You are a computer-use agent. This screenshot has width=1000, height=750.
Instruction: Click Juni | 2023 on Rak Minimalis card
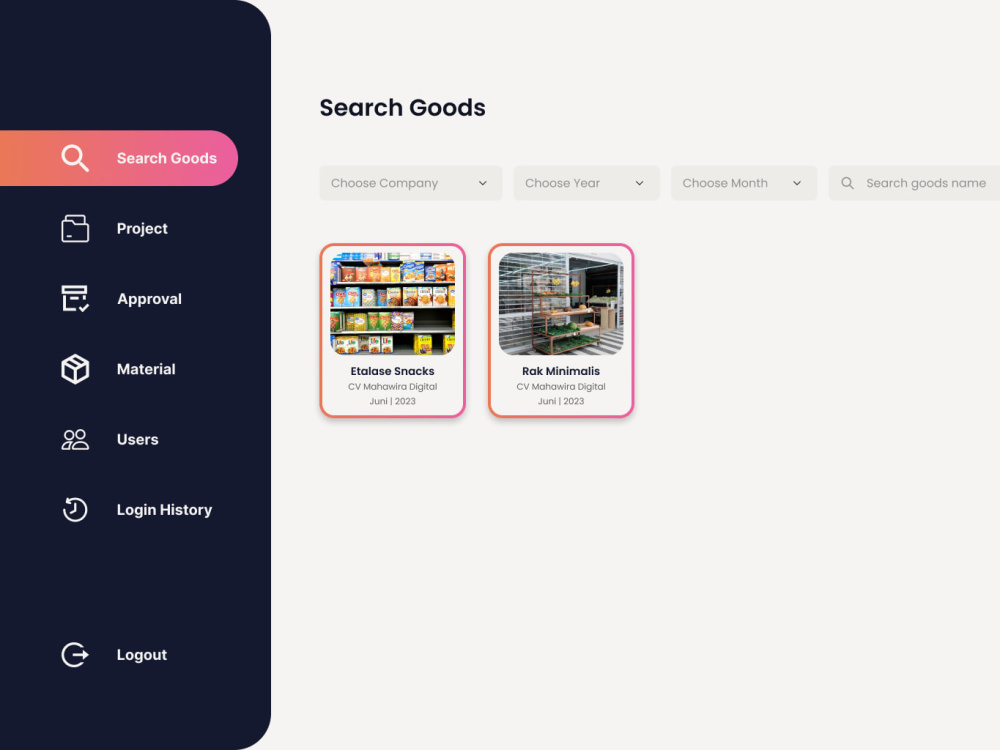tap(561, 401)
